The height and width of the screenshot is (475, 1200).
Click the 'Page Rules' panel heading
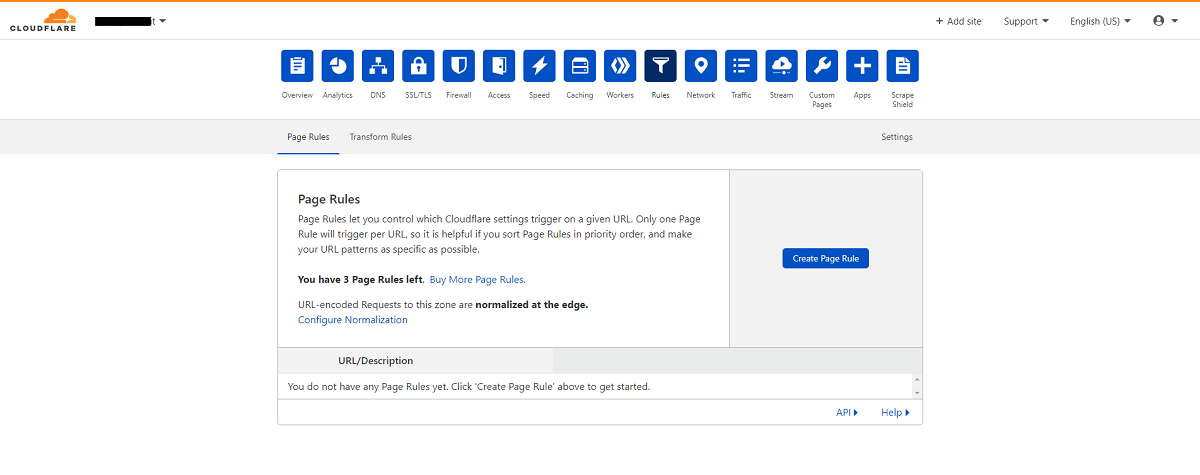(x=329, y=199)
